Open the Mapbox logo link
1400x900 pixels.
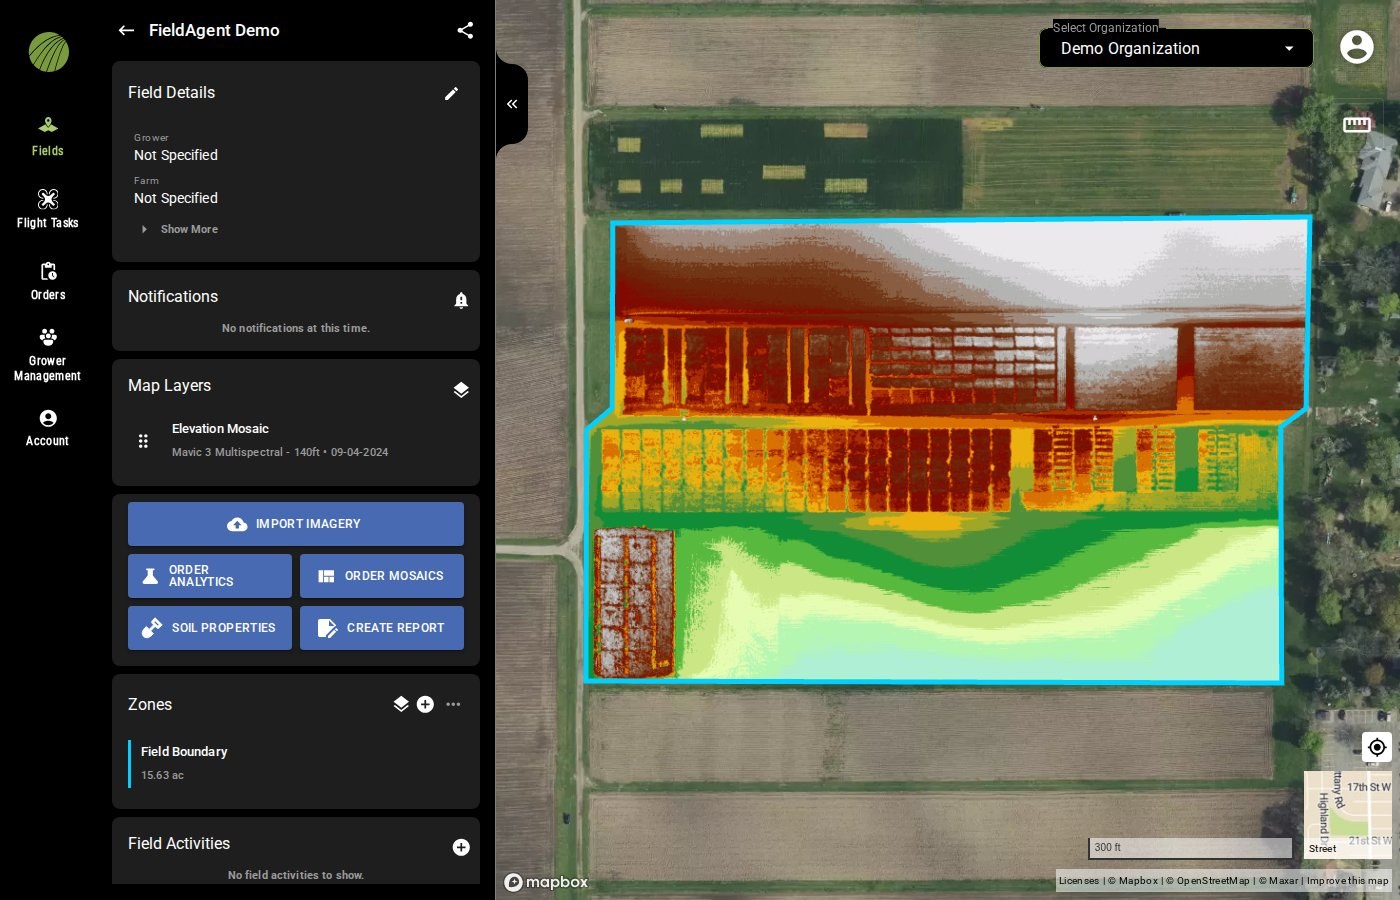546,882
